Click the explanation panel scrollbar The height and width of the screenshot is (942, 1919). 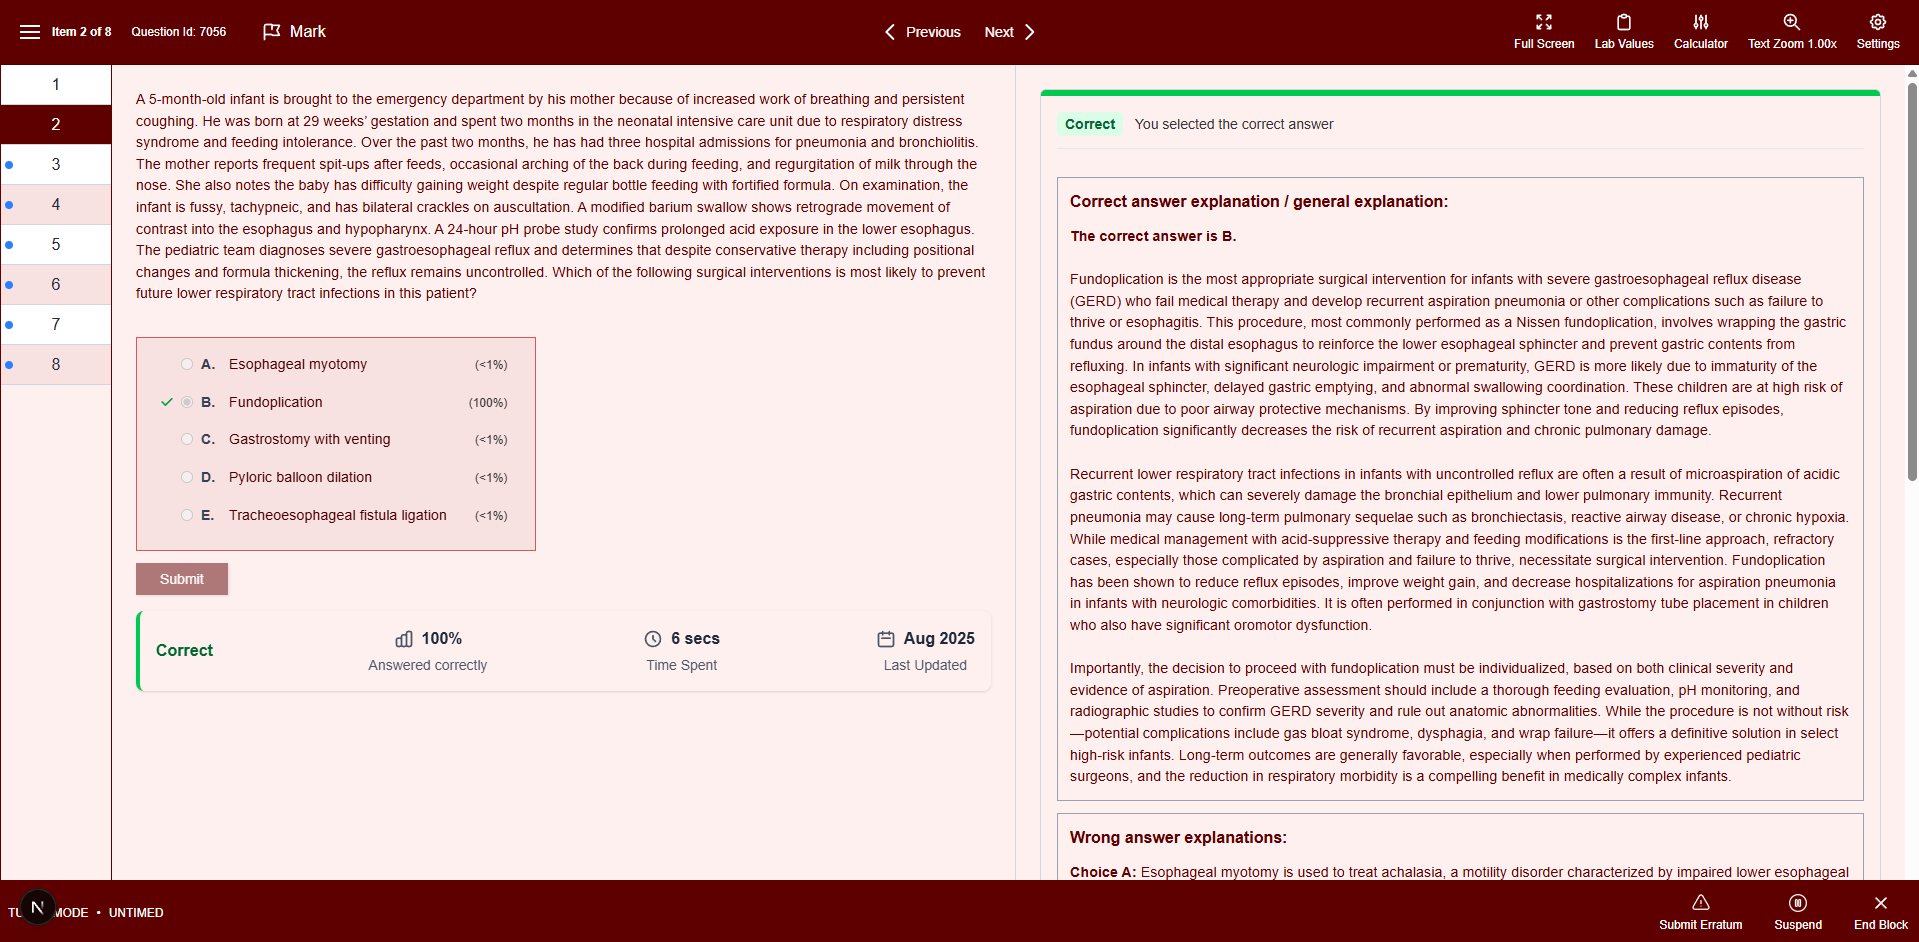click(x=1912, y=281)
